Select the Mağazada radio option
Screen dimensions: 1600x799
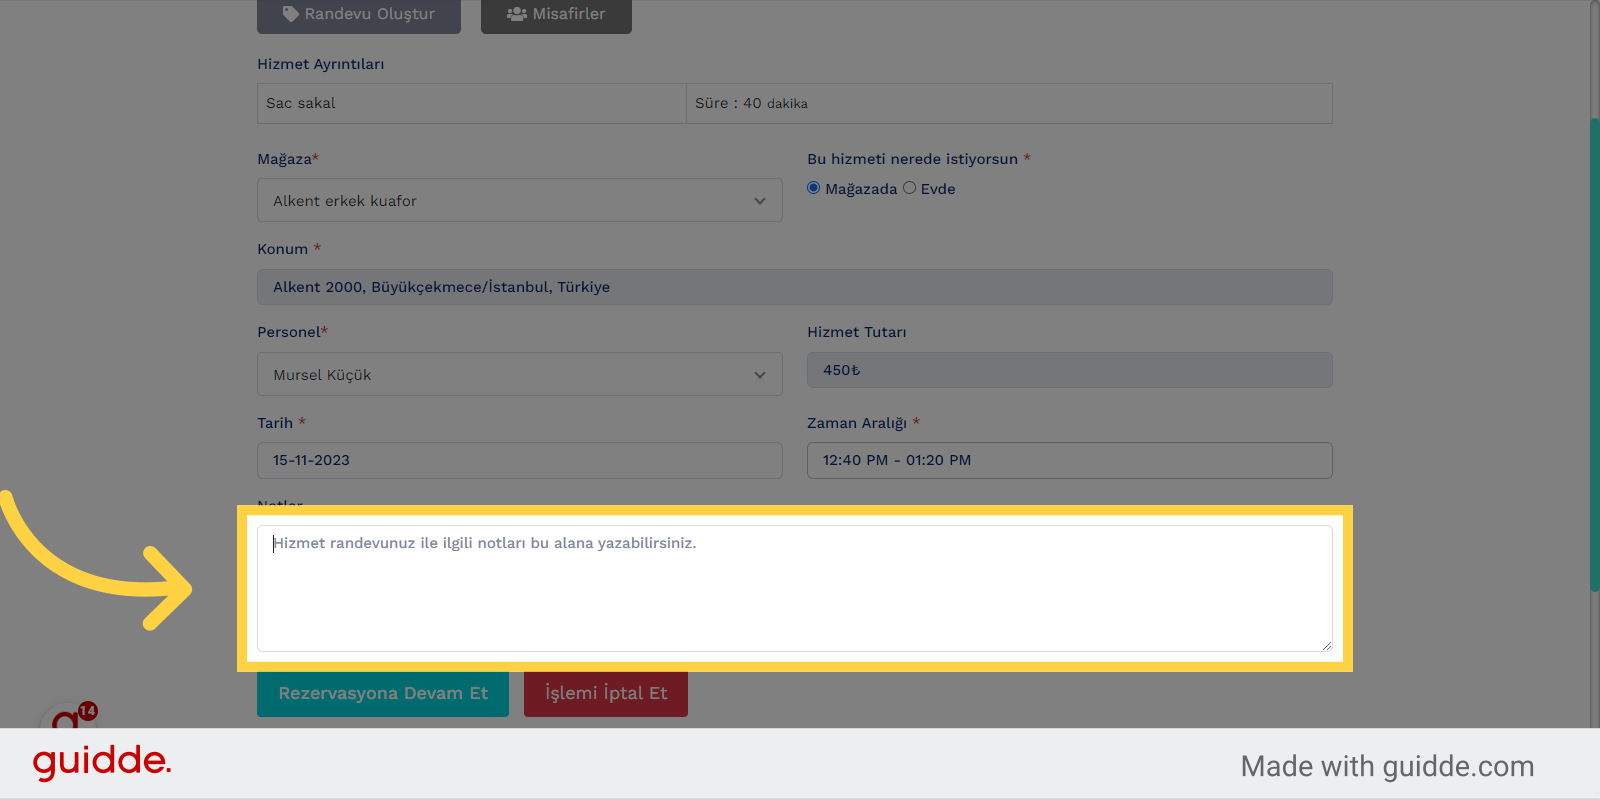814,188
